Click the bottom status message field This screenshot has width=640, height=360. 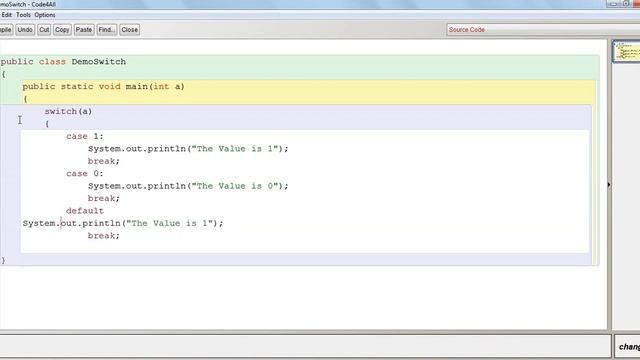click(305, 346)
